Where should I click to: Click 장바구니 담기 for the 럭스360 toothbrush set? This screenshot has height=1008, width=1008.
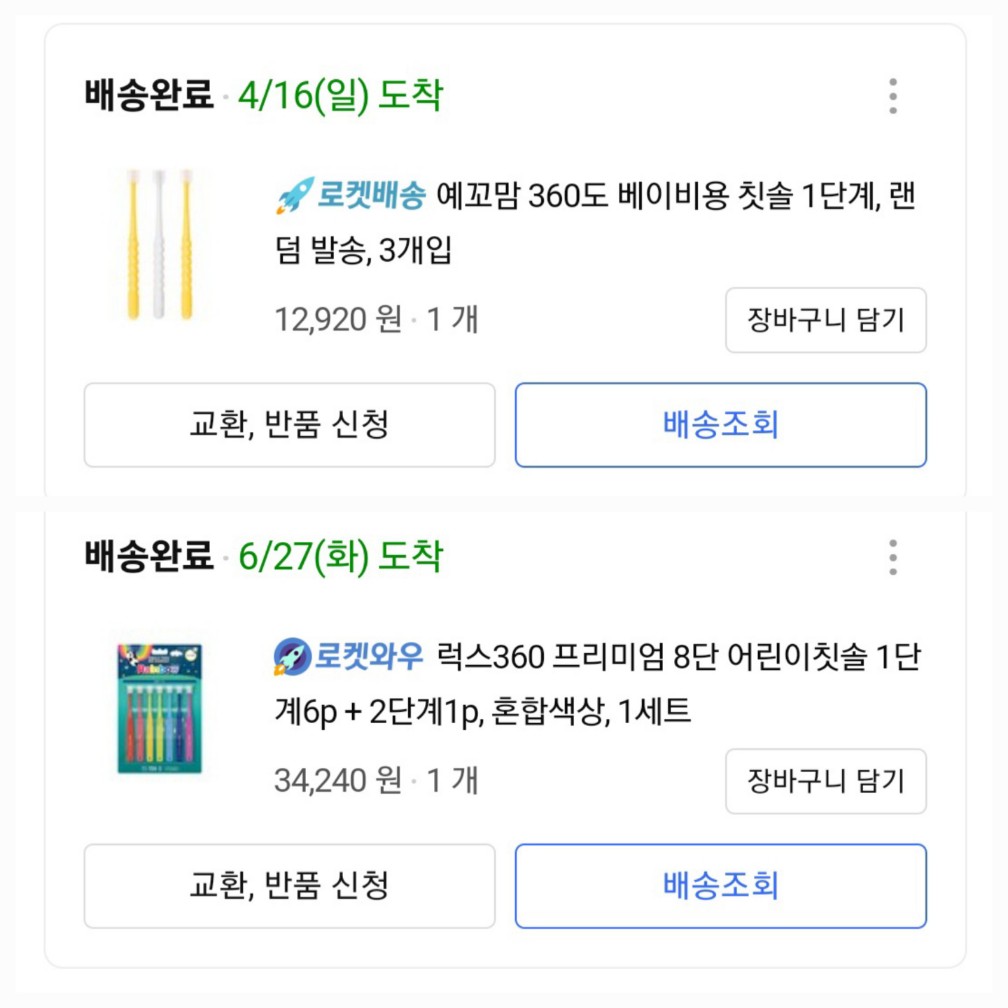pos(824,782)
